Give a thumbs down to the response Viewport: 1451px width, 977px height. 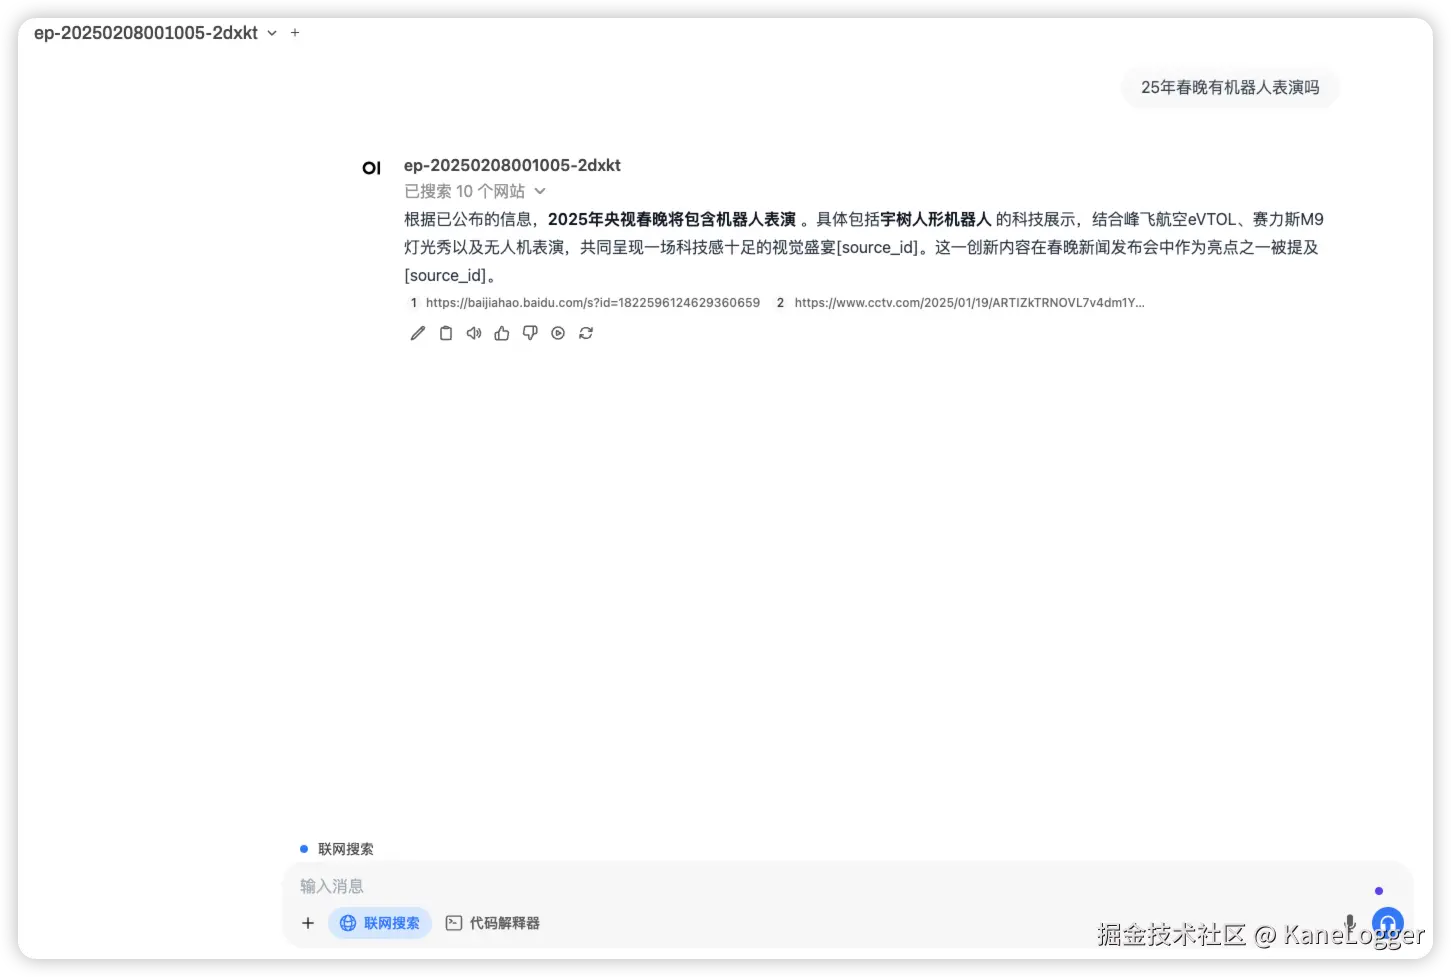[x=529, y=333]
